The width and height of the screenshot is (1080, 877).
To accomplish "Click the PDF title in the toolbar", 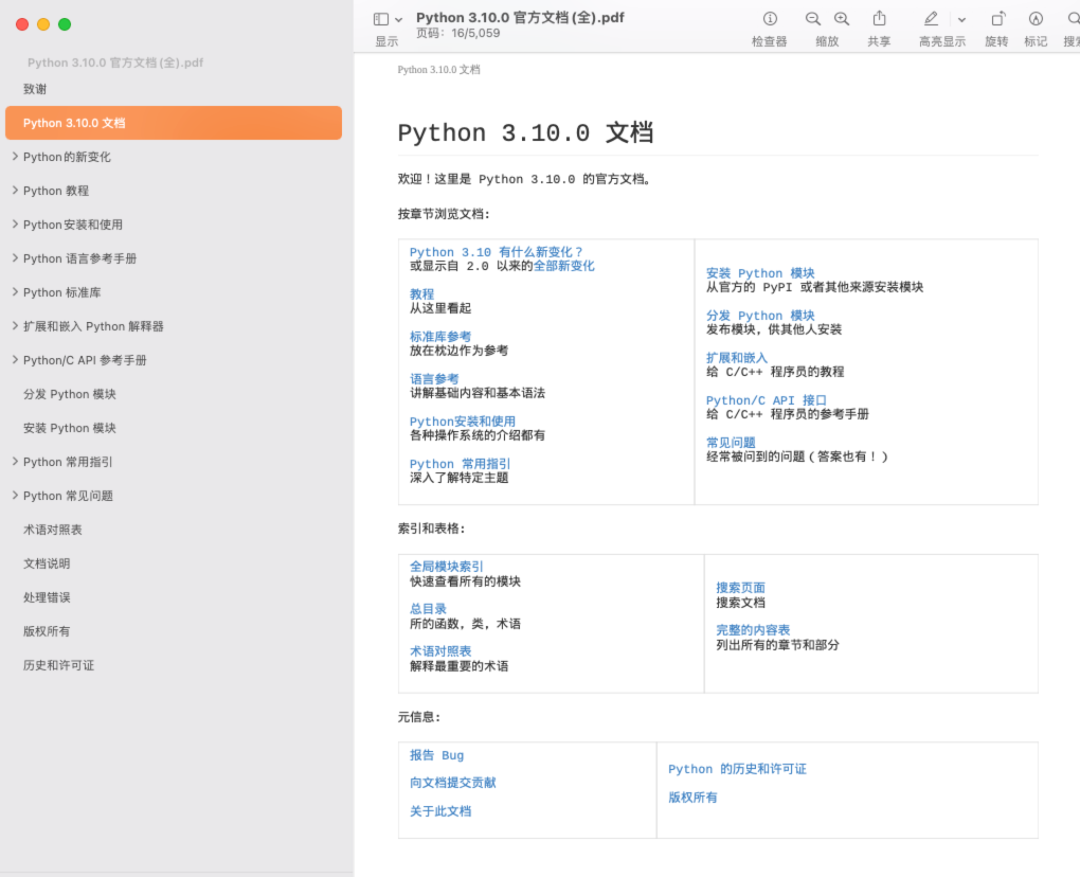I will 520,17.
